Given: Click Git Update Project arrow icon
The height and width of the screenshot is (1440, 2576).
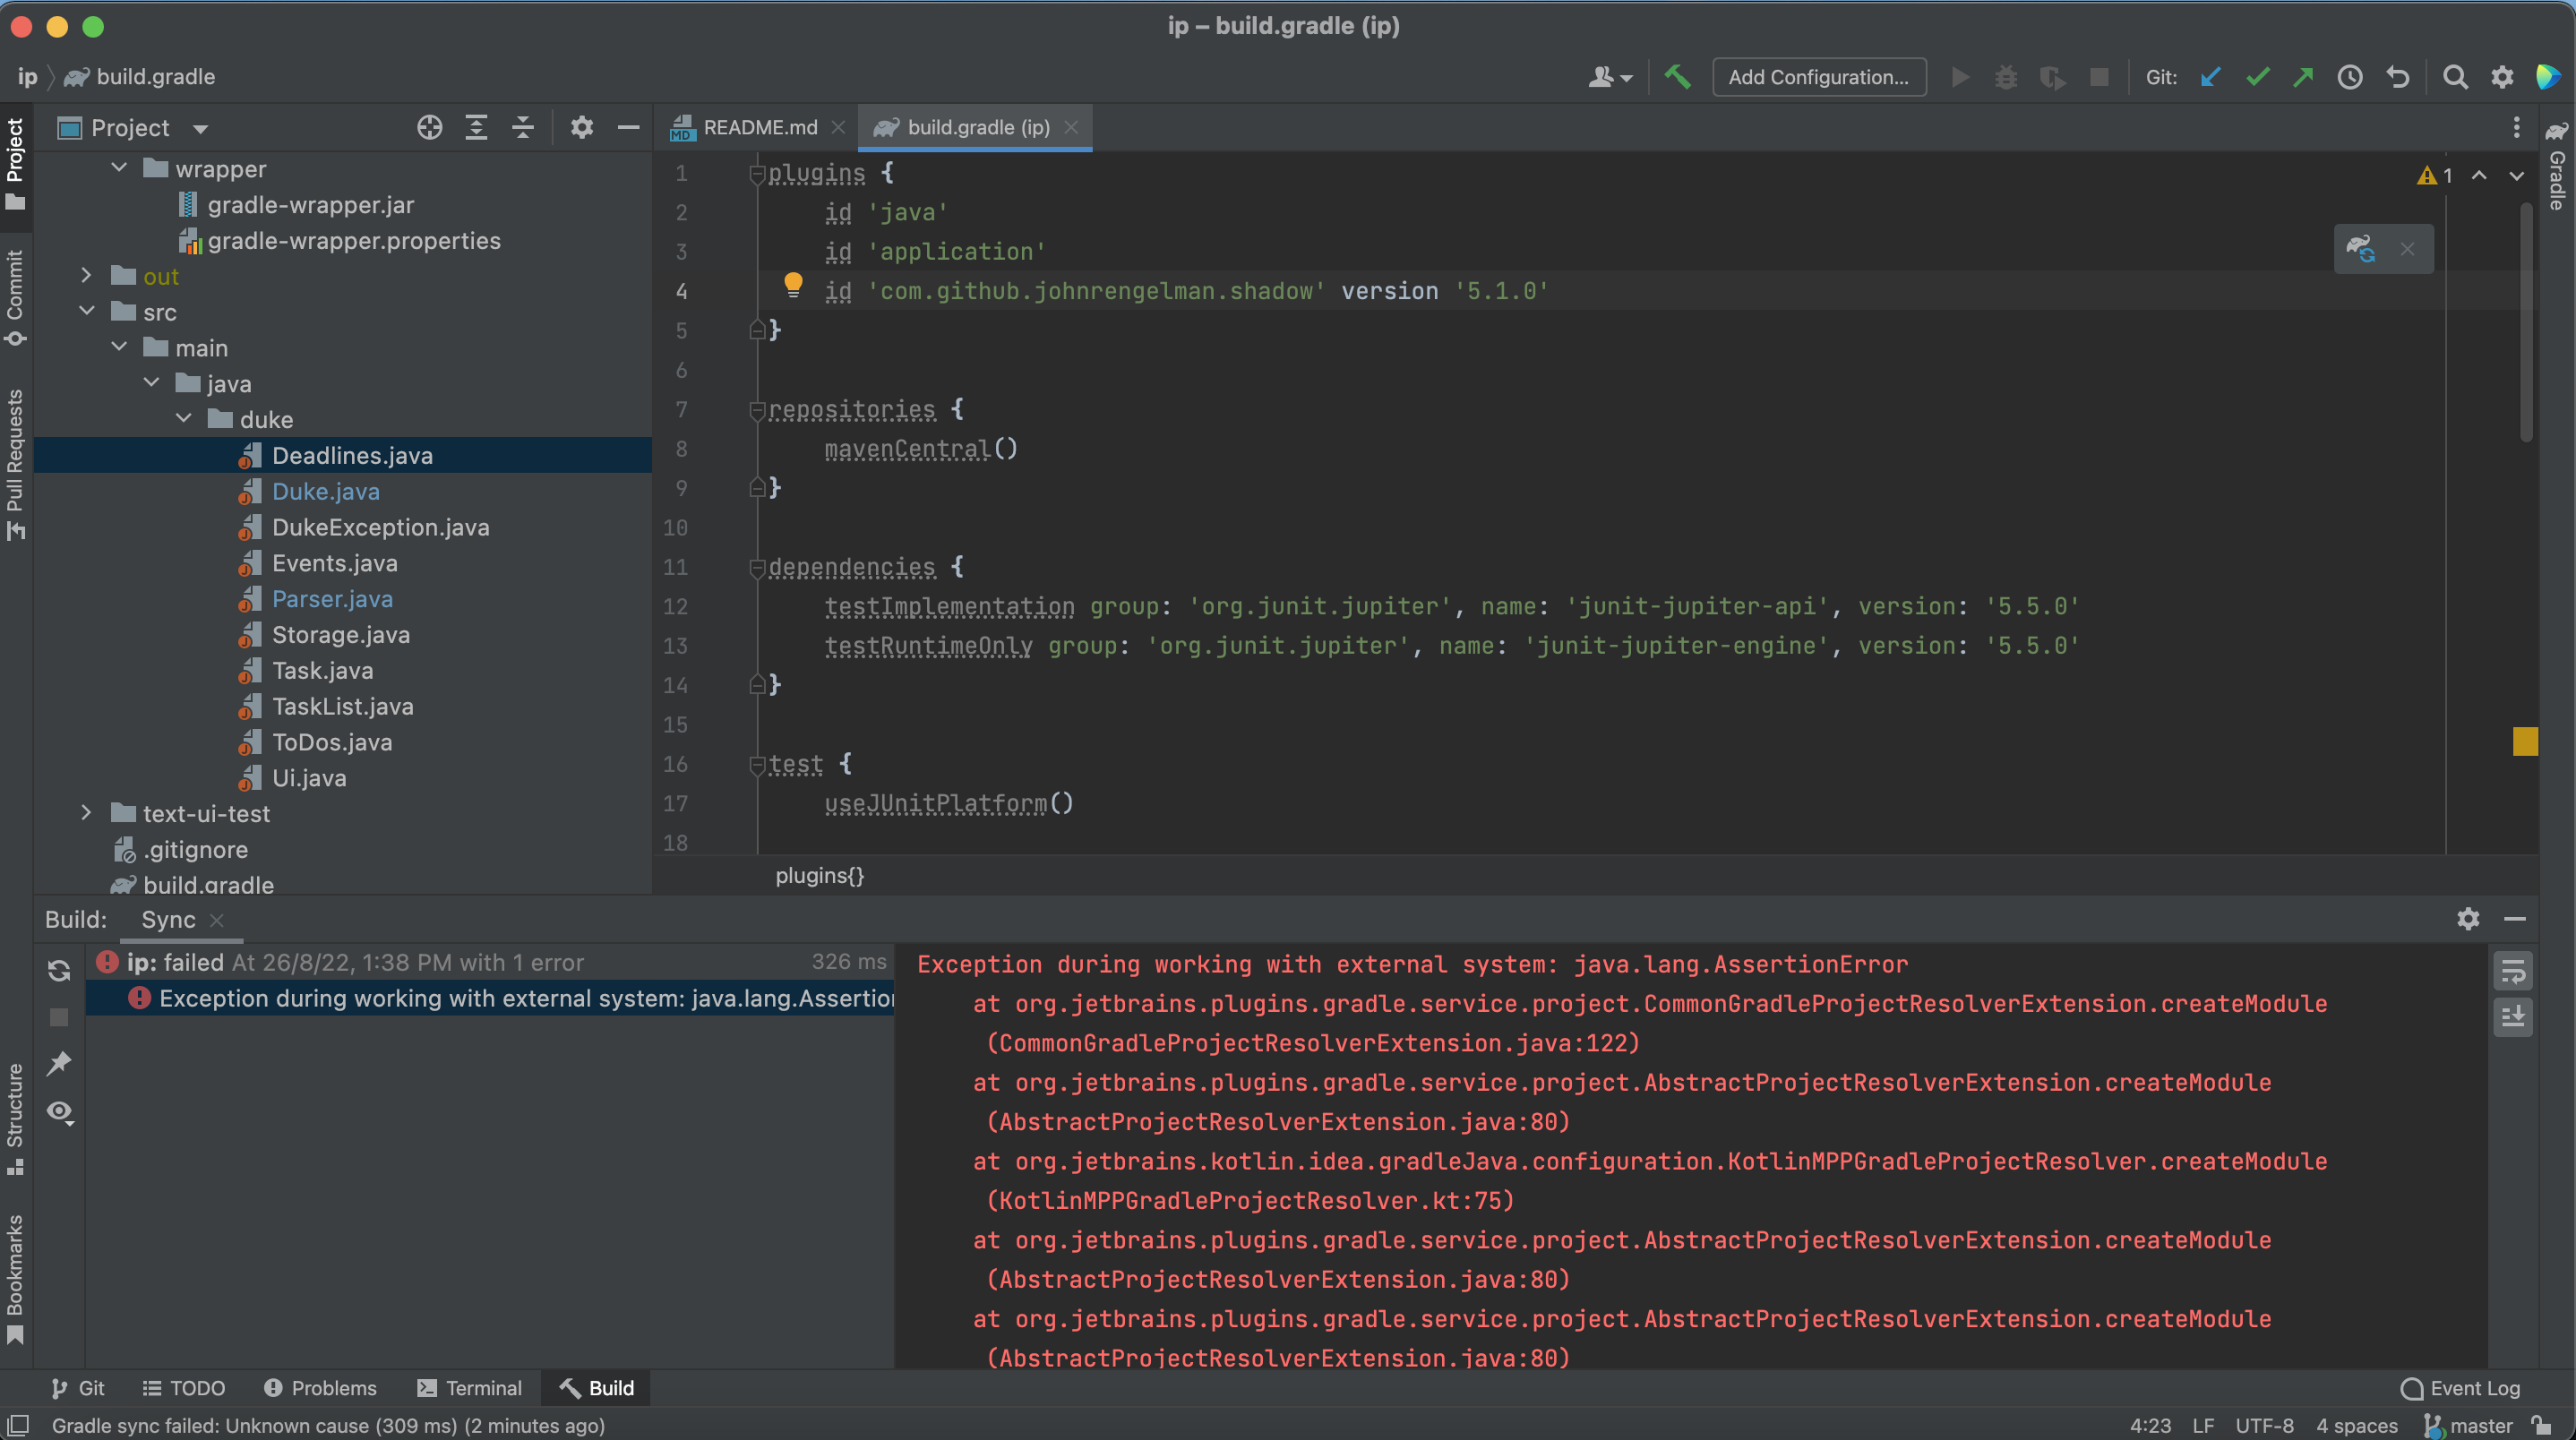Looking at the screenshot, I should point(2210,77).
